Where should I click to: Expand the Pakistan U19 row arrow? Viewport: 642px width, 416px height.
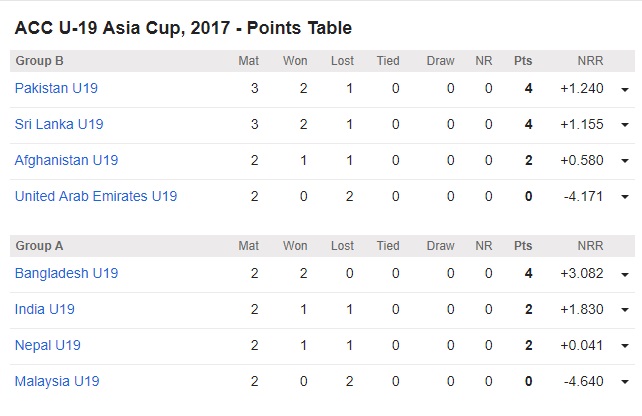625,89
